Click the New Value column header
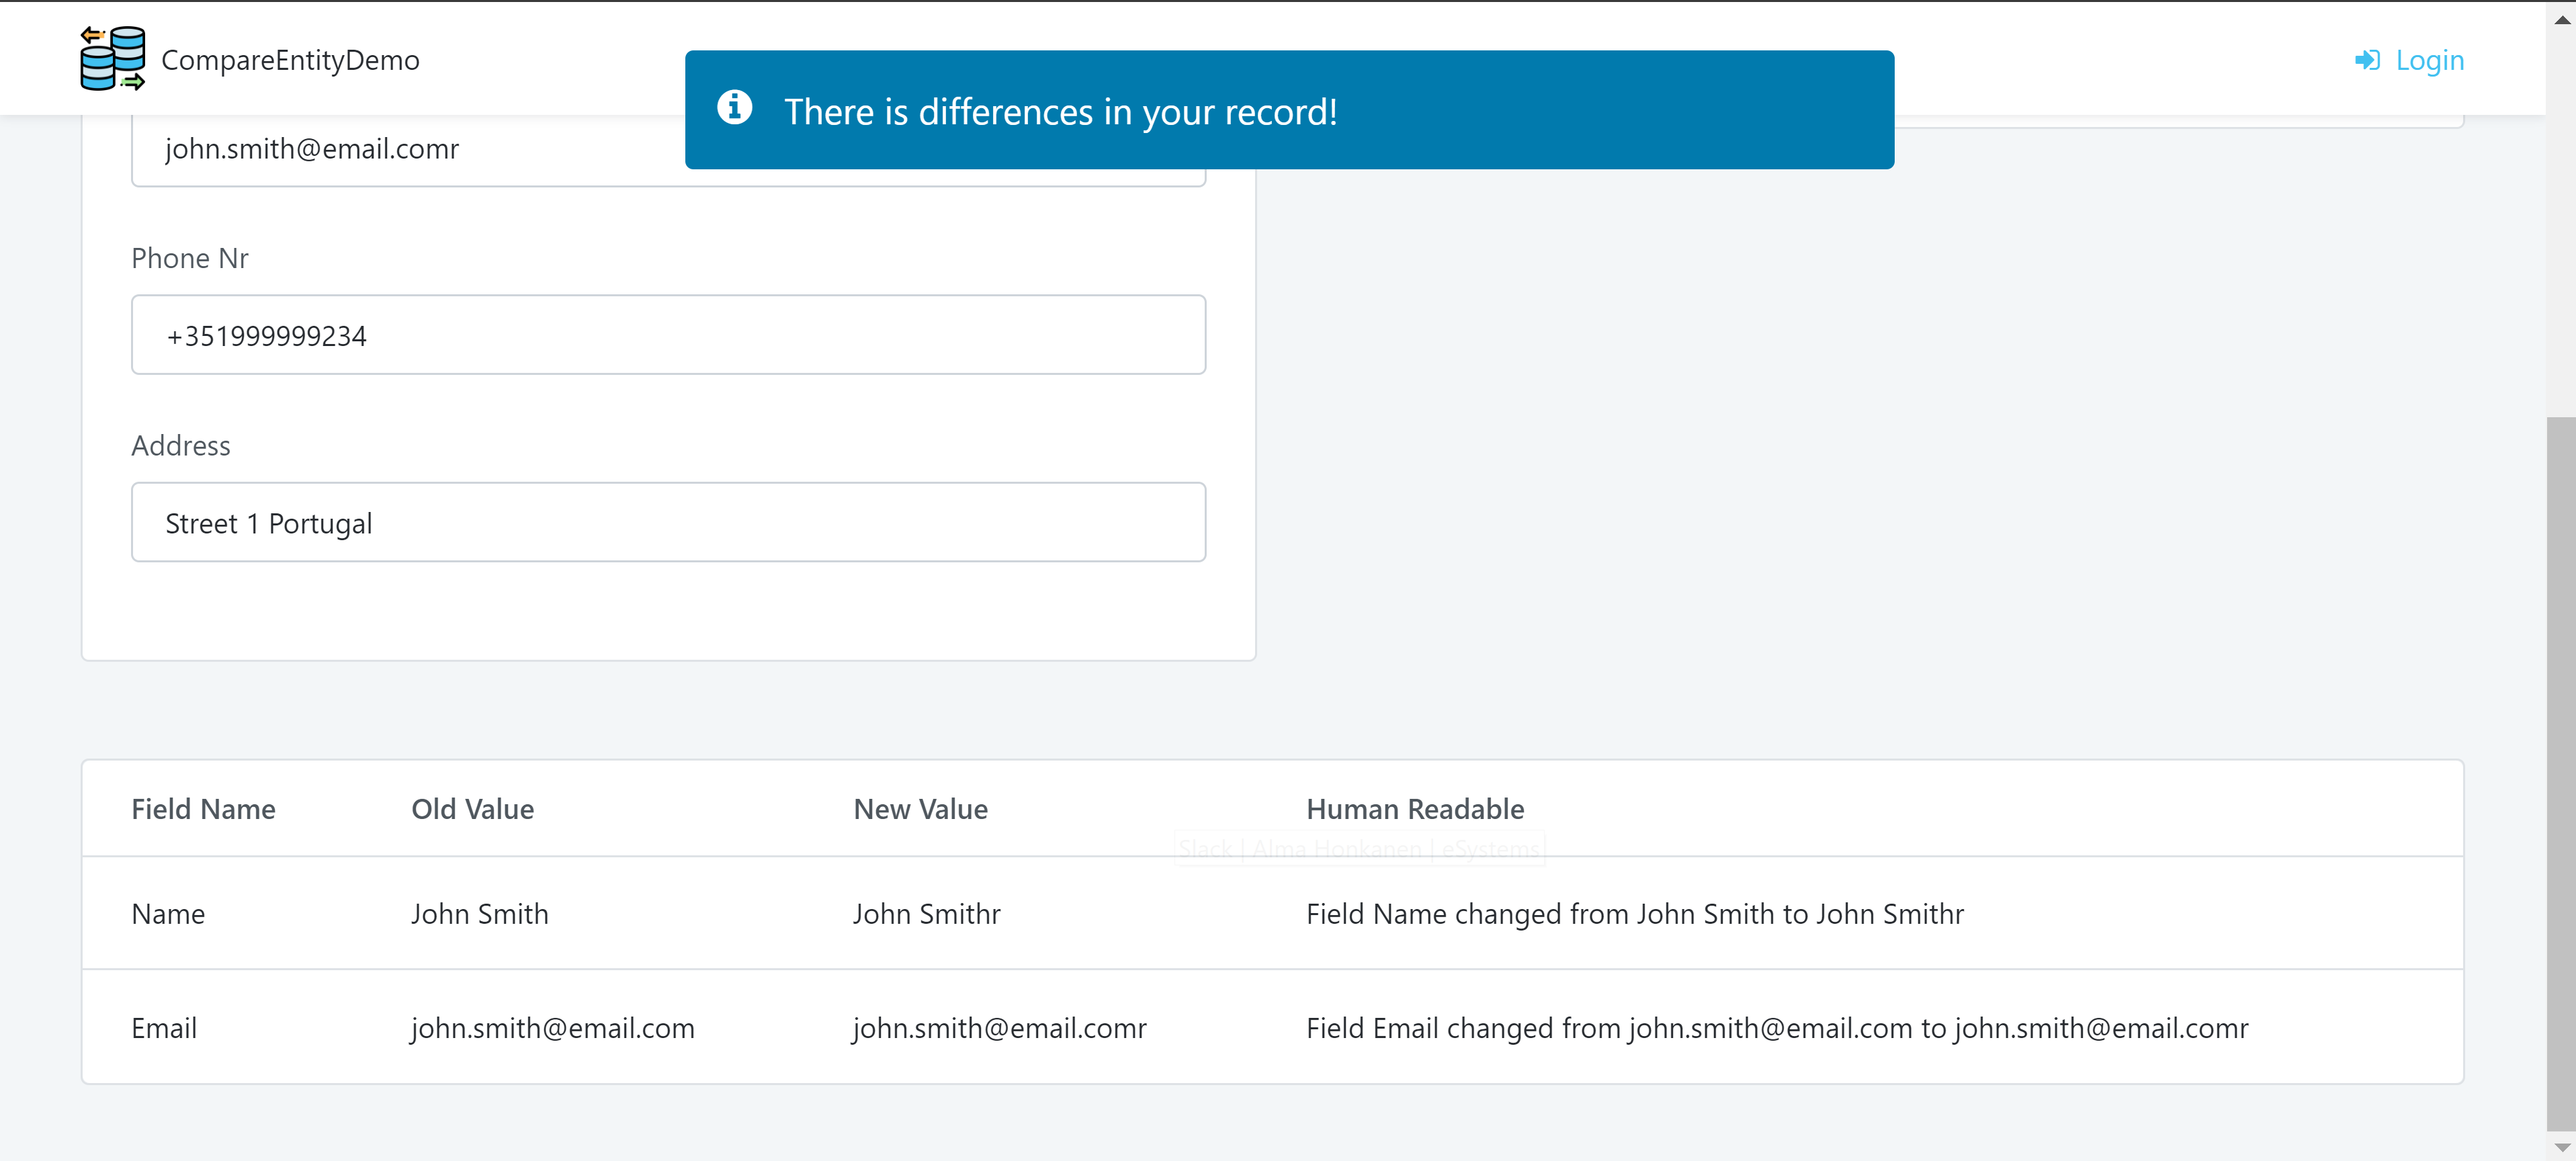The image size is (2576, 1161). [x=920, y=809]
